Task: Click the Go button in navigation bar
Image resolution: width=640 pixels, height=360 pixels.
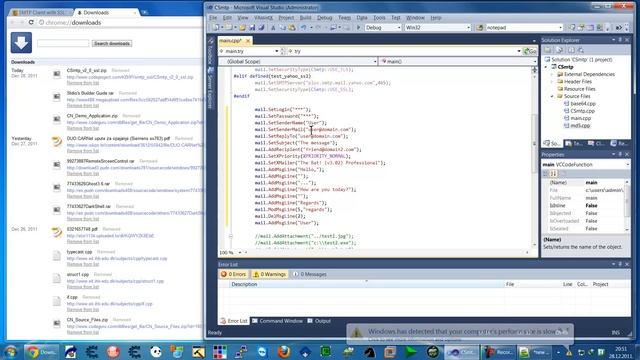Action: tap(530, 51)
